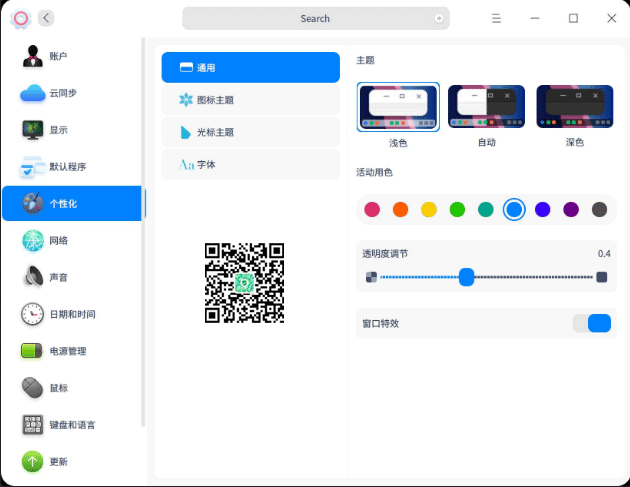Open the 更新 update arrow icon
The image size is (630, 487).
pyautogui.click(x=33, y=461)
